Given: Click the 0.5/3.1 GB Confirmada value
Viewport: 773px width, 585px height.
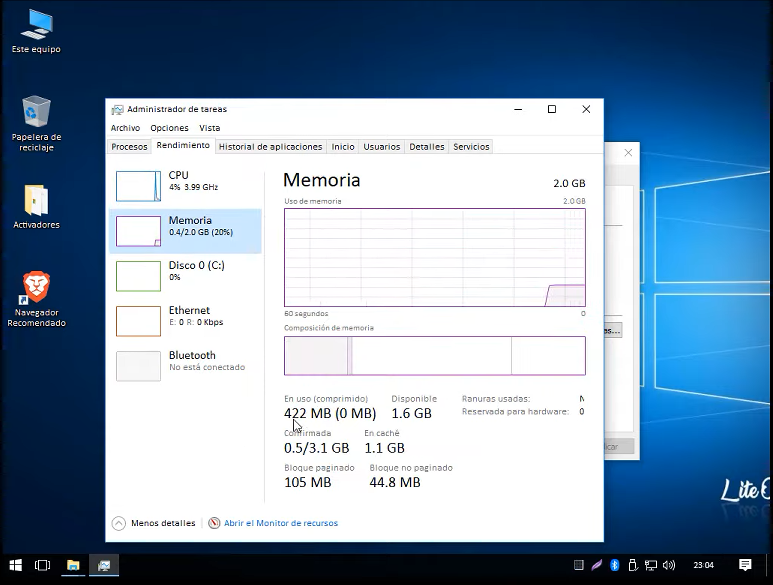Looking at the screenshot, I should 316,448.
